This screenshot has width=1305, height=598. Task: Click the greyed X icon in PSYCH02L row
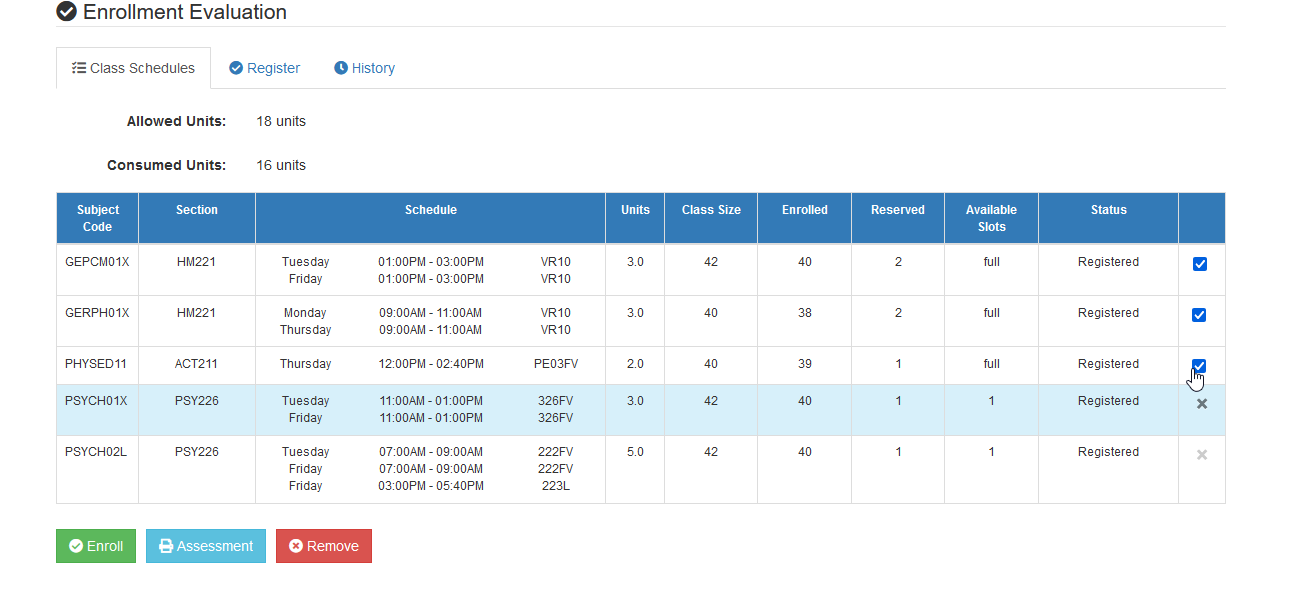point(1202,455)
